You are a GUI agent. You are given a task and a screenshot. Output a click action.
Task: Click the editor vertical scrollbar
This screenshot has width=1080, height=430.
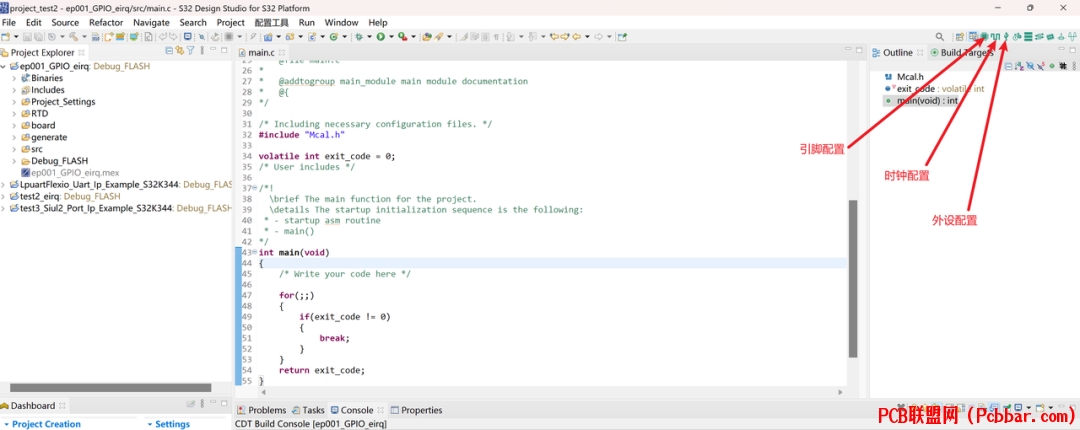click(853, 279)
